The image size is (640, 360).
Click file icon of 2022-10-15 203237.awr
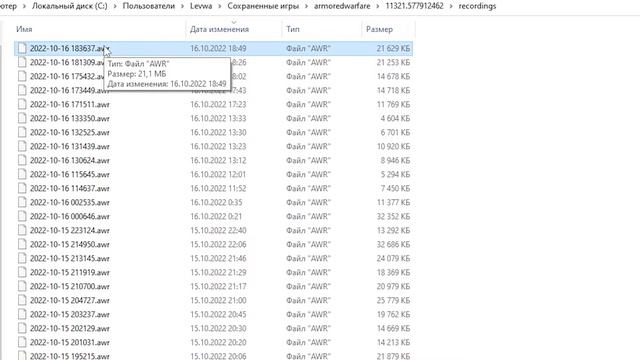[22, 314]
